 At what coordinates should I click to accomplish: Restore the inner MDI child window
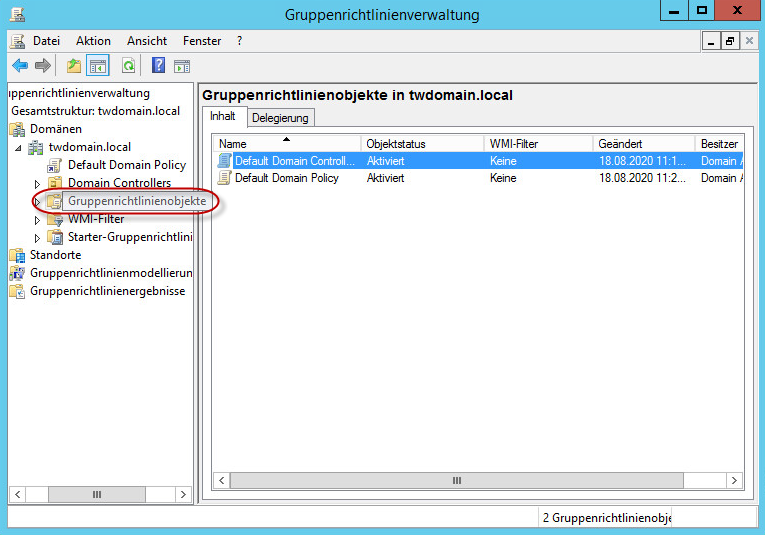coord(730,41)
